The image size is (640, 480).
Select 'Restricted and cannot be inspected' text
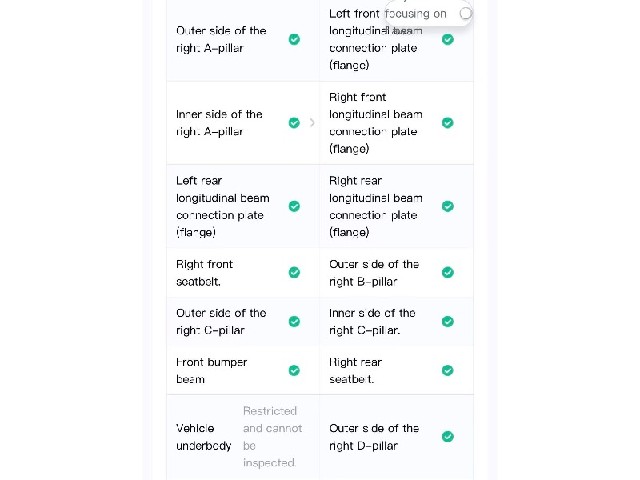[x=273, y=437]
